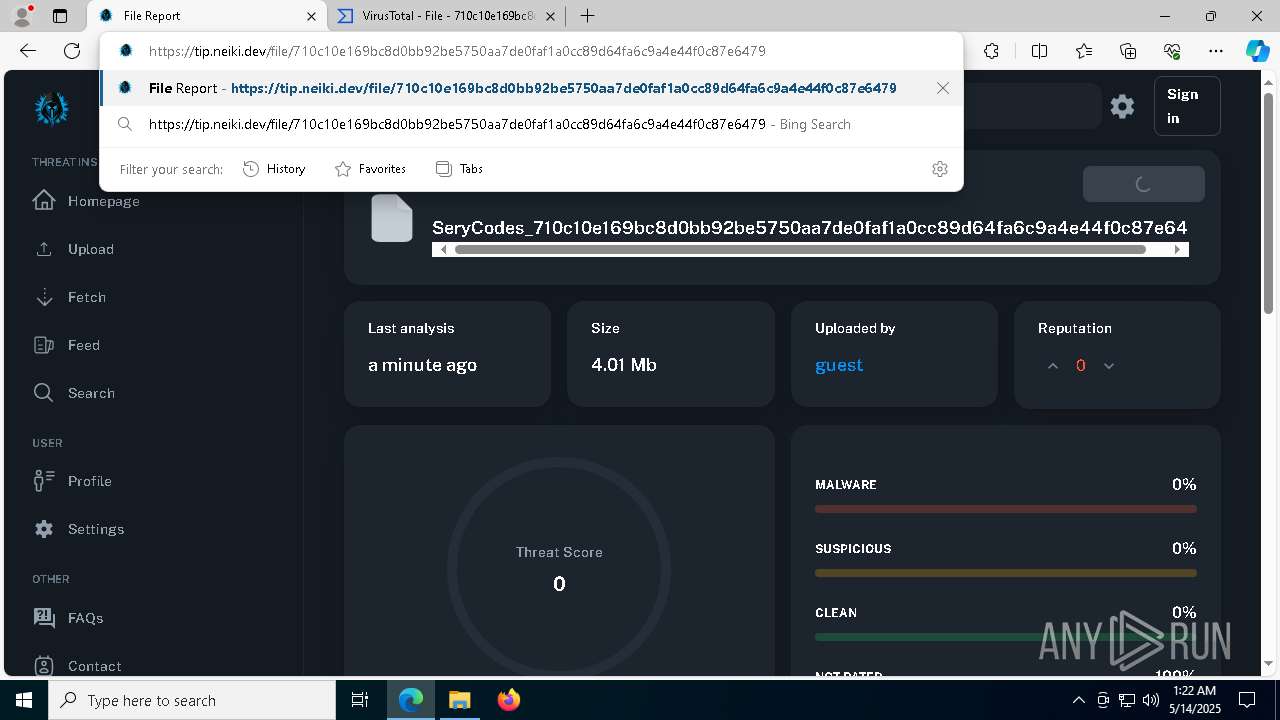
Task: Open Upload page in sidebar
Action: 73,249
